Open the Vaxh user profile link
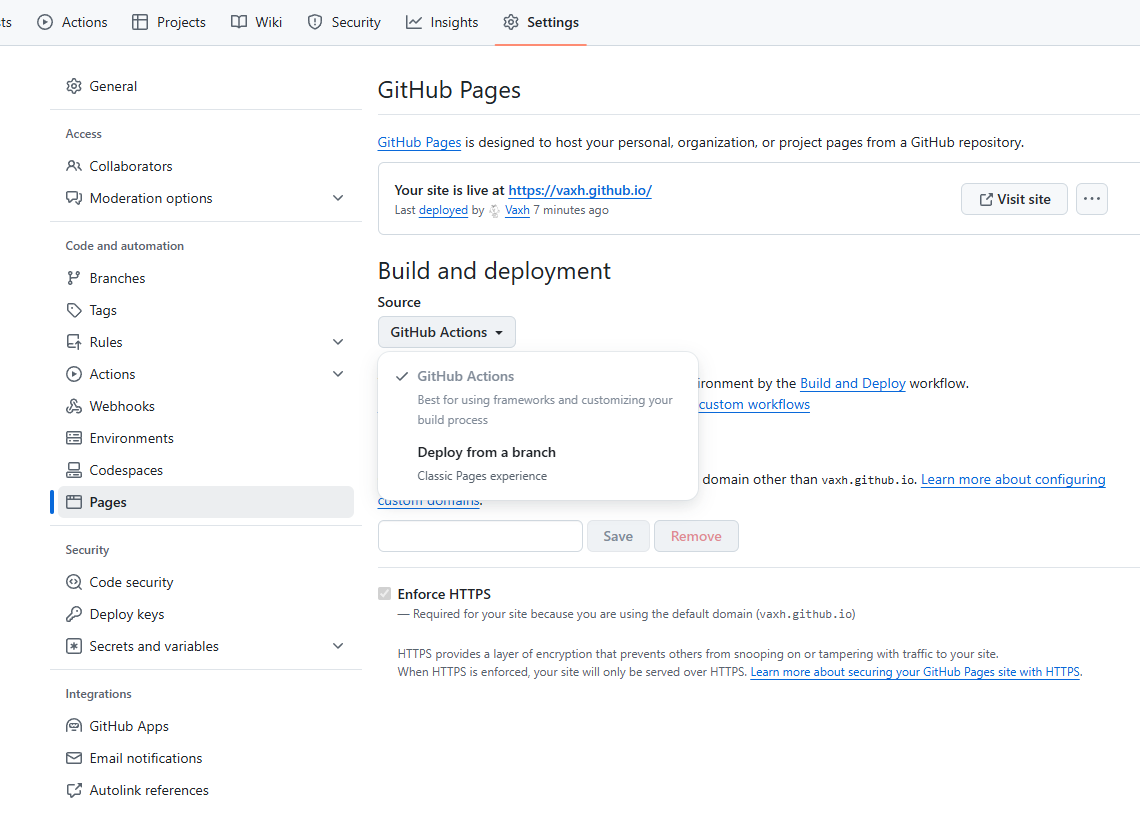Image resolution: width=1140 pixels, height=813 pixels. [518, 210]
